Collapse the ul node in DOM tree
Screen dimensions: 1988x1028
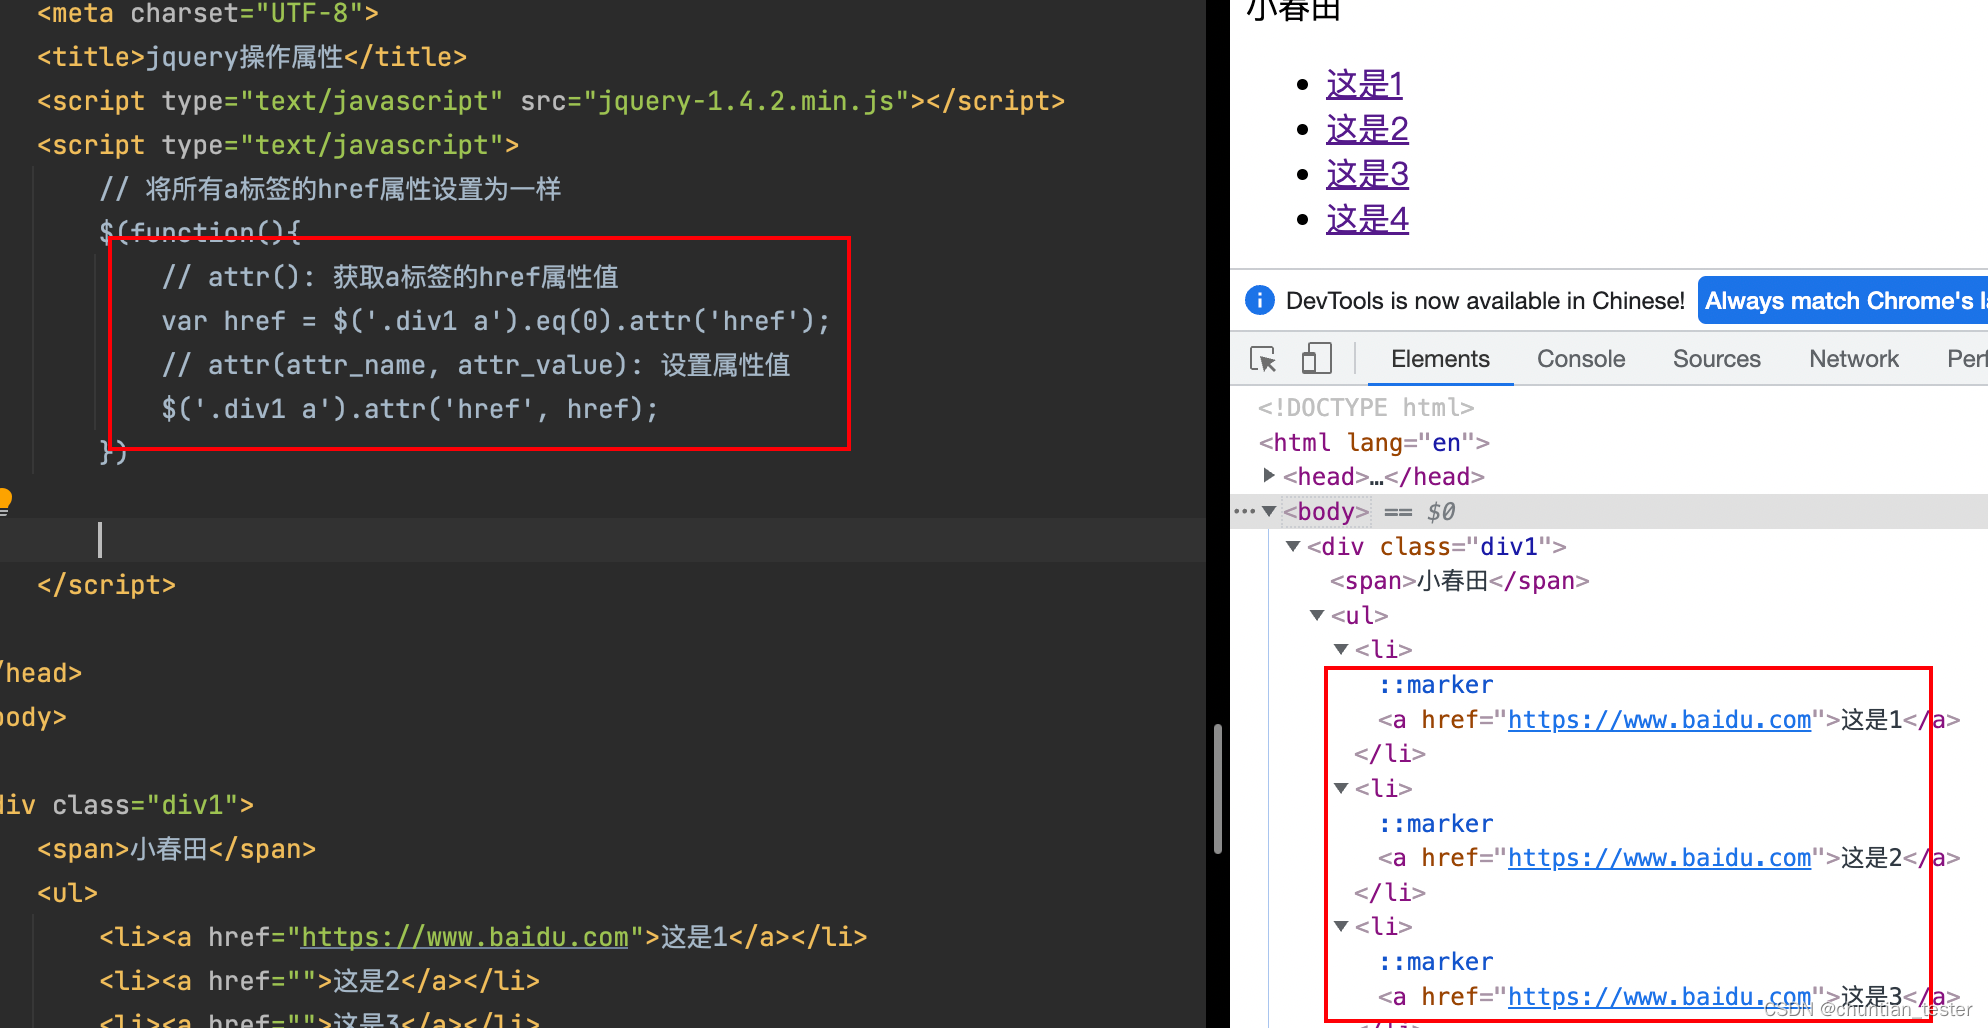[1317, 615]
